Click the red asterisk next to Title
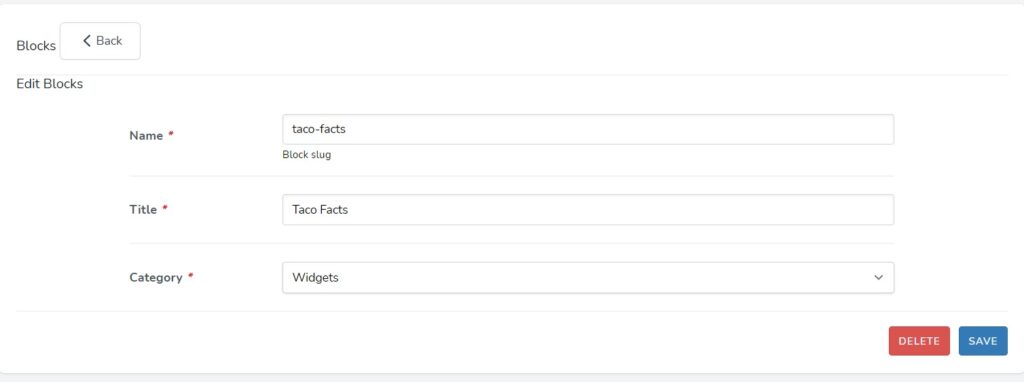This screenshot has width=1024, height=382. tap(165, 208)
